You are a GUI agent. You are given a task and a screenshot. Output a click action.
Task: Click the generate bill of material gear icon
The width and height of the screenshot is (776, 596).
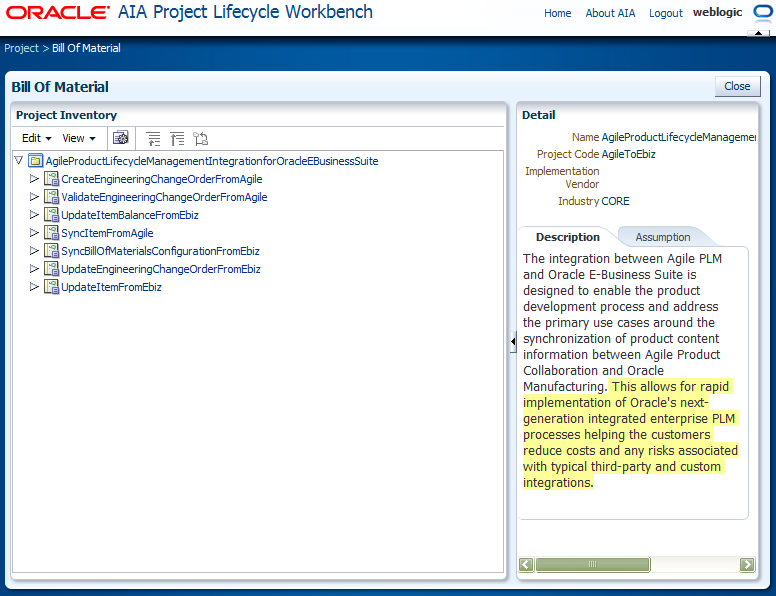120,138
